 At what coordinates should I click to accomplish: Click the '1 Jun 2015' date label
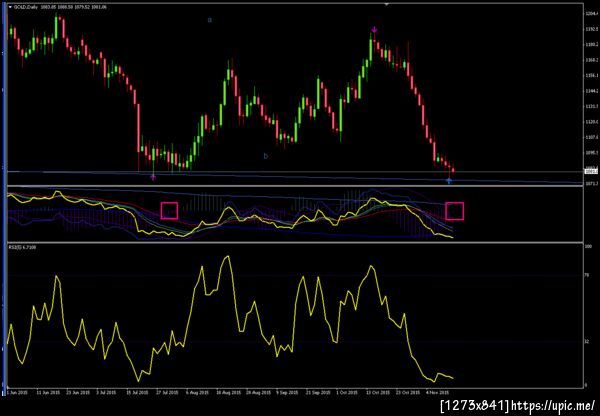(x=18, y=393)
